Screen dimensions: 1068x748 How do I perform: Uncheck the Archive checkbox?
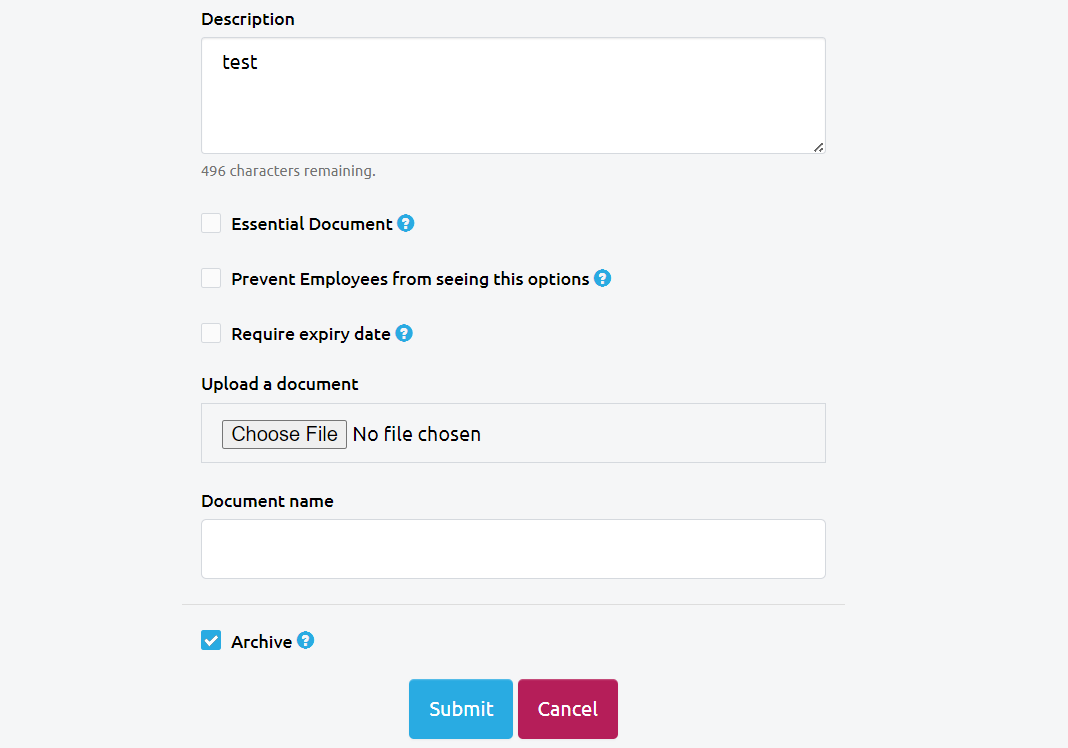pyautogui.click(x=211, y=641)
